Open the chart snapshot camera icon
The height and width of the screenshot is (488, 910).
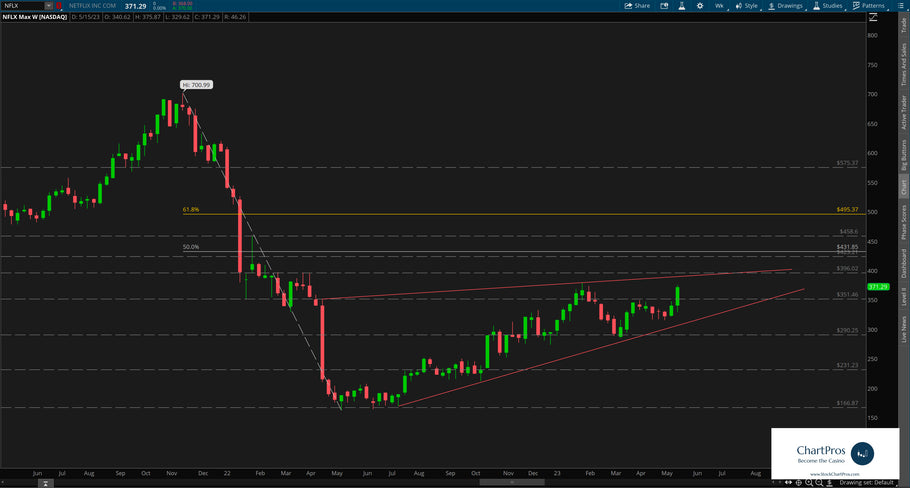(x=665, y=6)
